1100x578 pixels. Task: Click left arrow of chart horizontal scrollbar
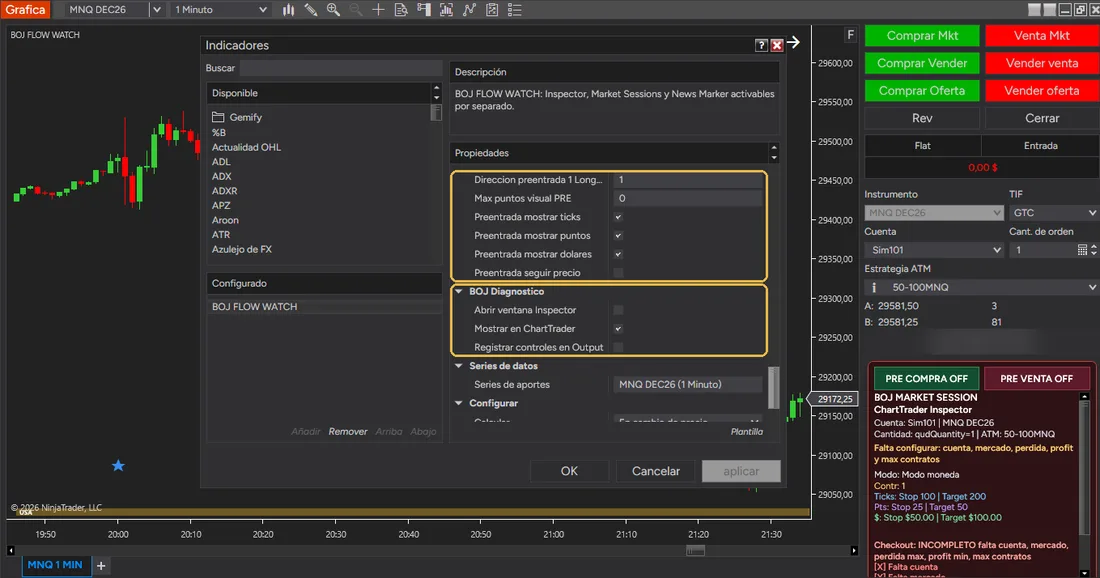(11, 551)
